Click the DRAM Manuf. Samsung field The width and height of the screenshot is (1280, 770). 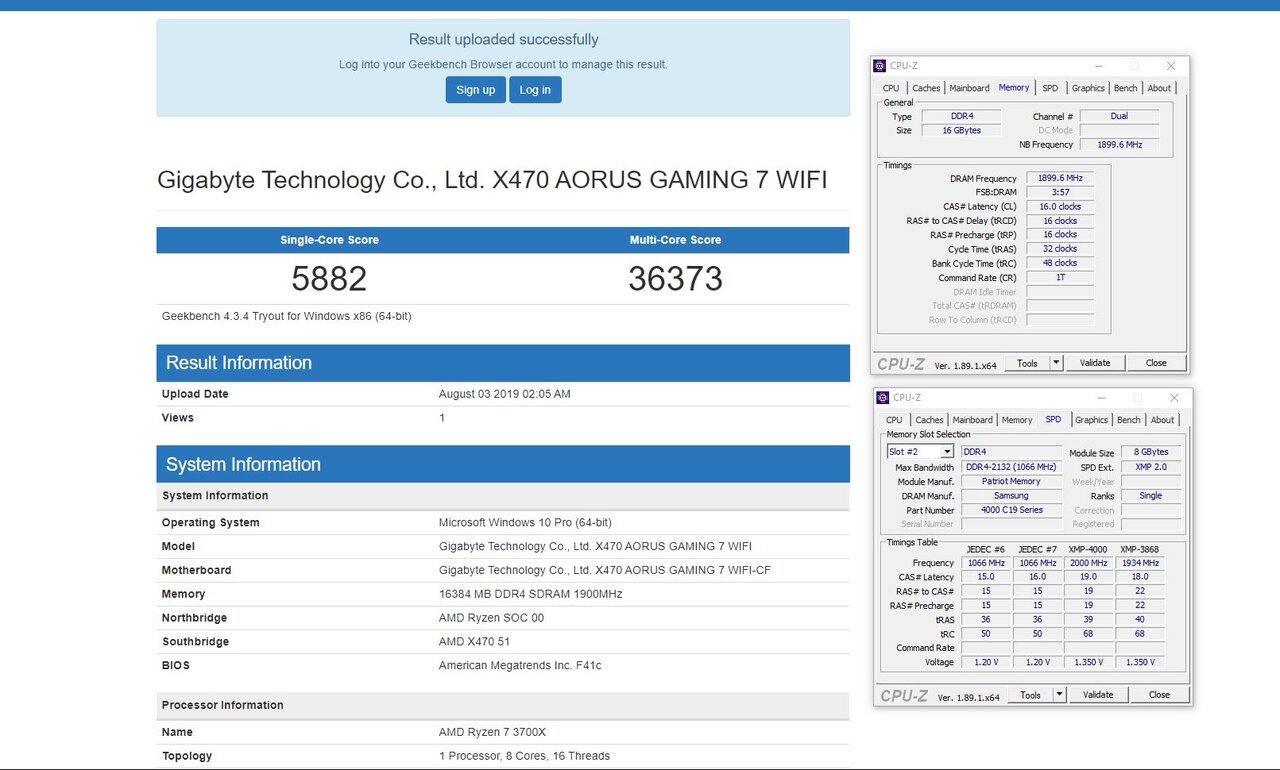[x=1011, y=496]
